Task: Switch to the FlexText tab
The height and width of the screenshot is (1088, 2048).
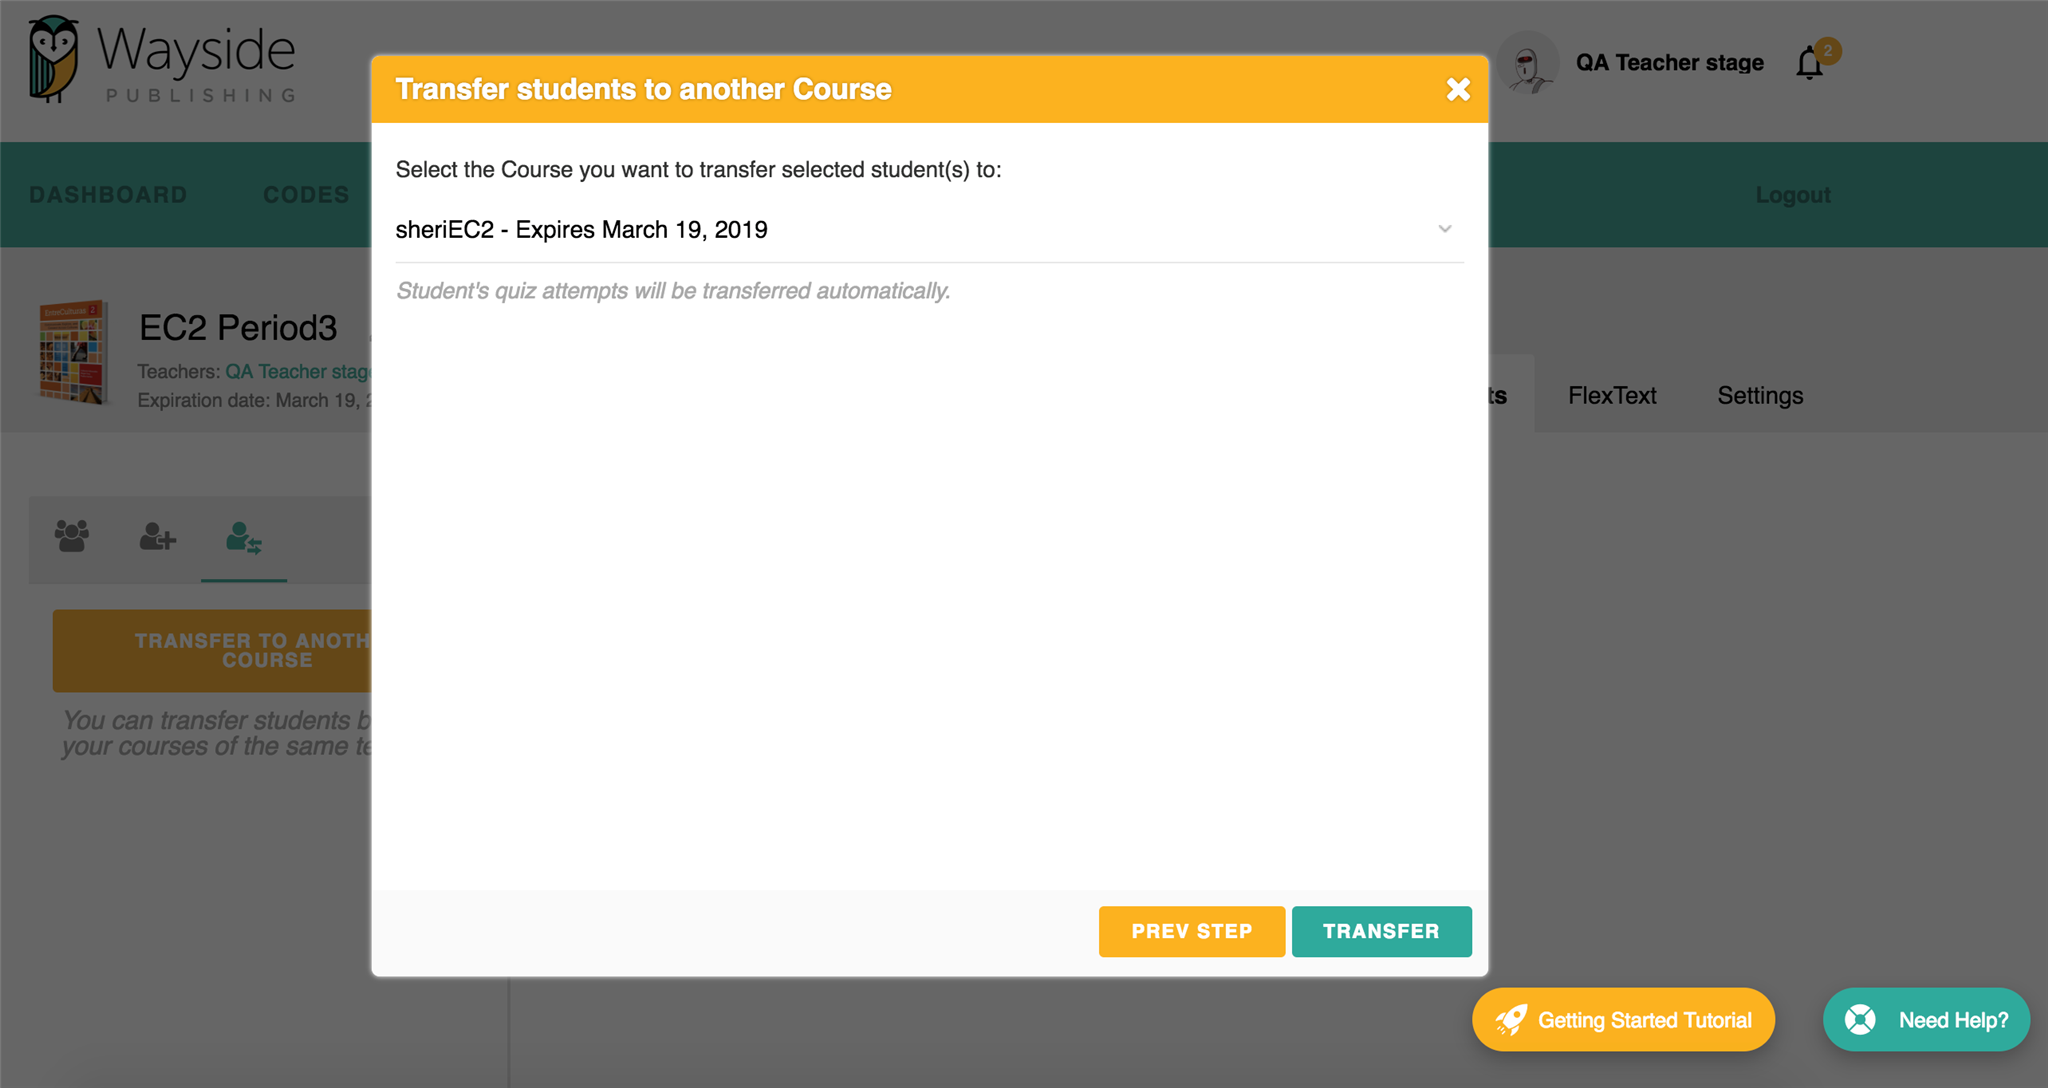Action: pyautogui.click(x=1611, y=395)
